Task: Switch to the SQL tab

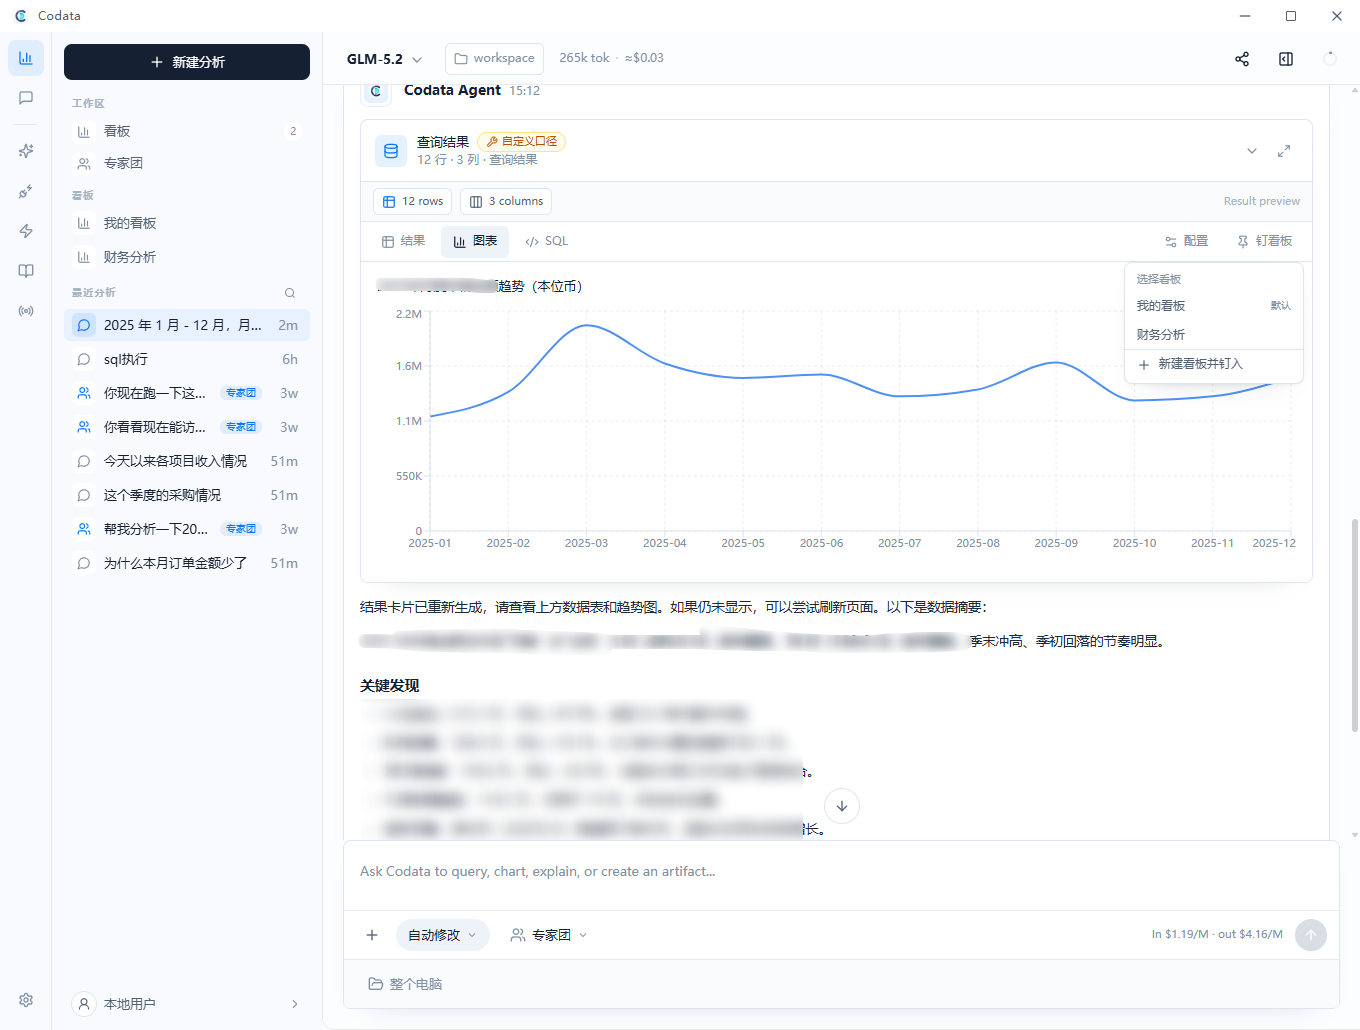Action: pos(546,241)
